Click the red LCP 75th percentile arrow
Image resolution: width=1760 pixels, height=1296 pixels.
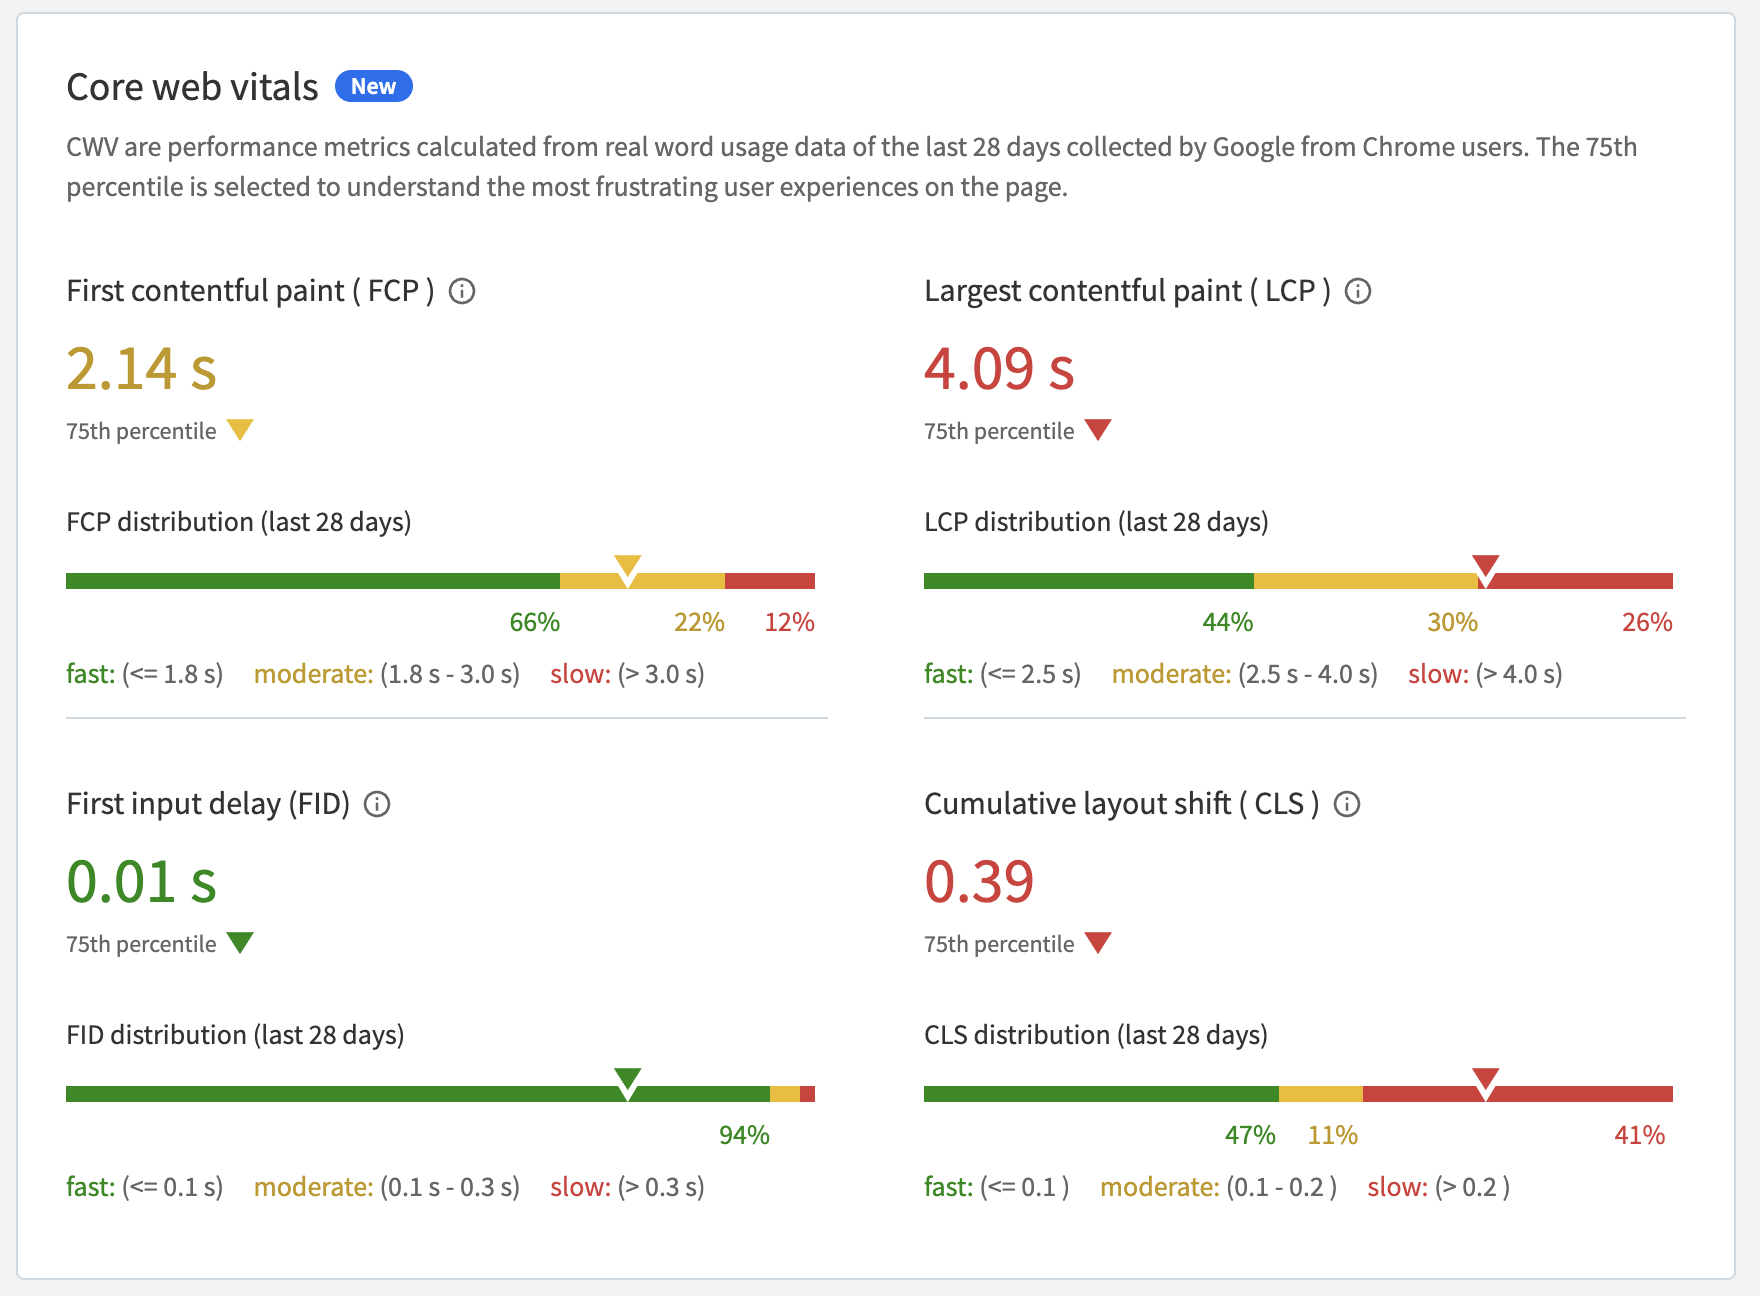1098,430
